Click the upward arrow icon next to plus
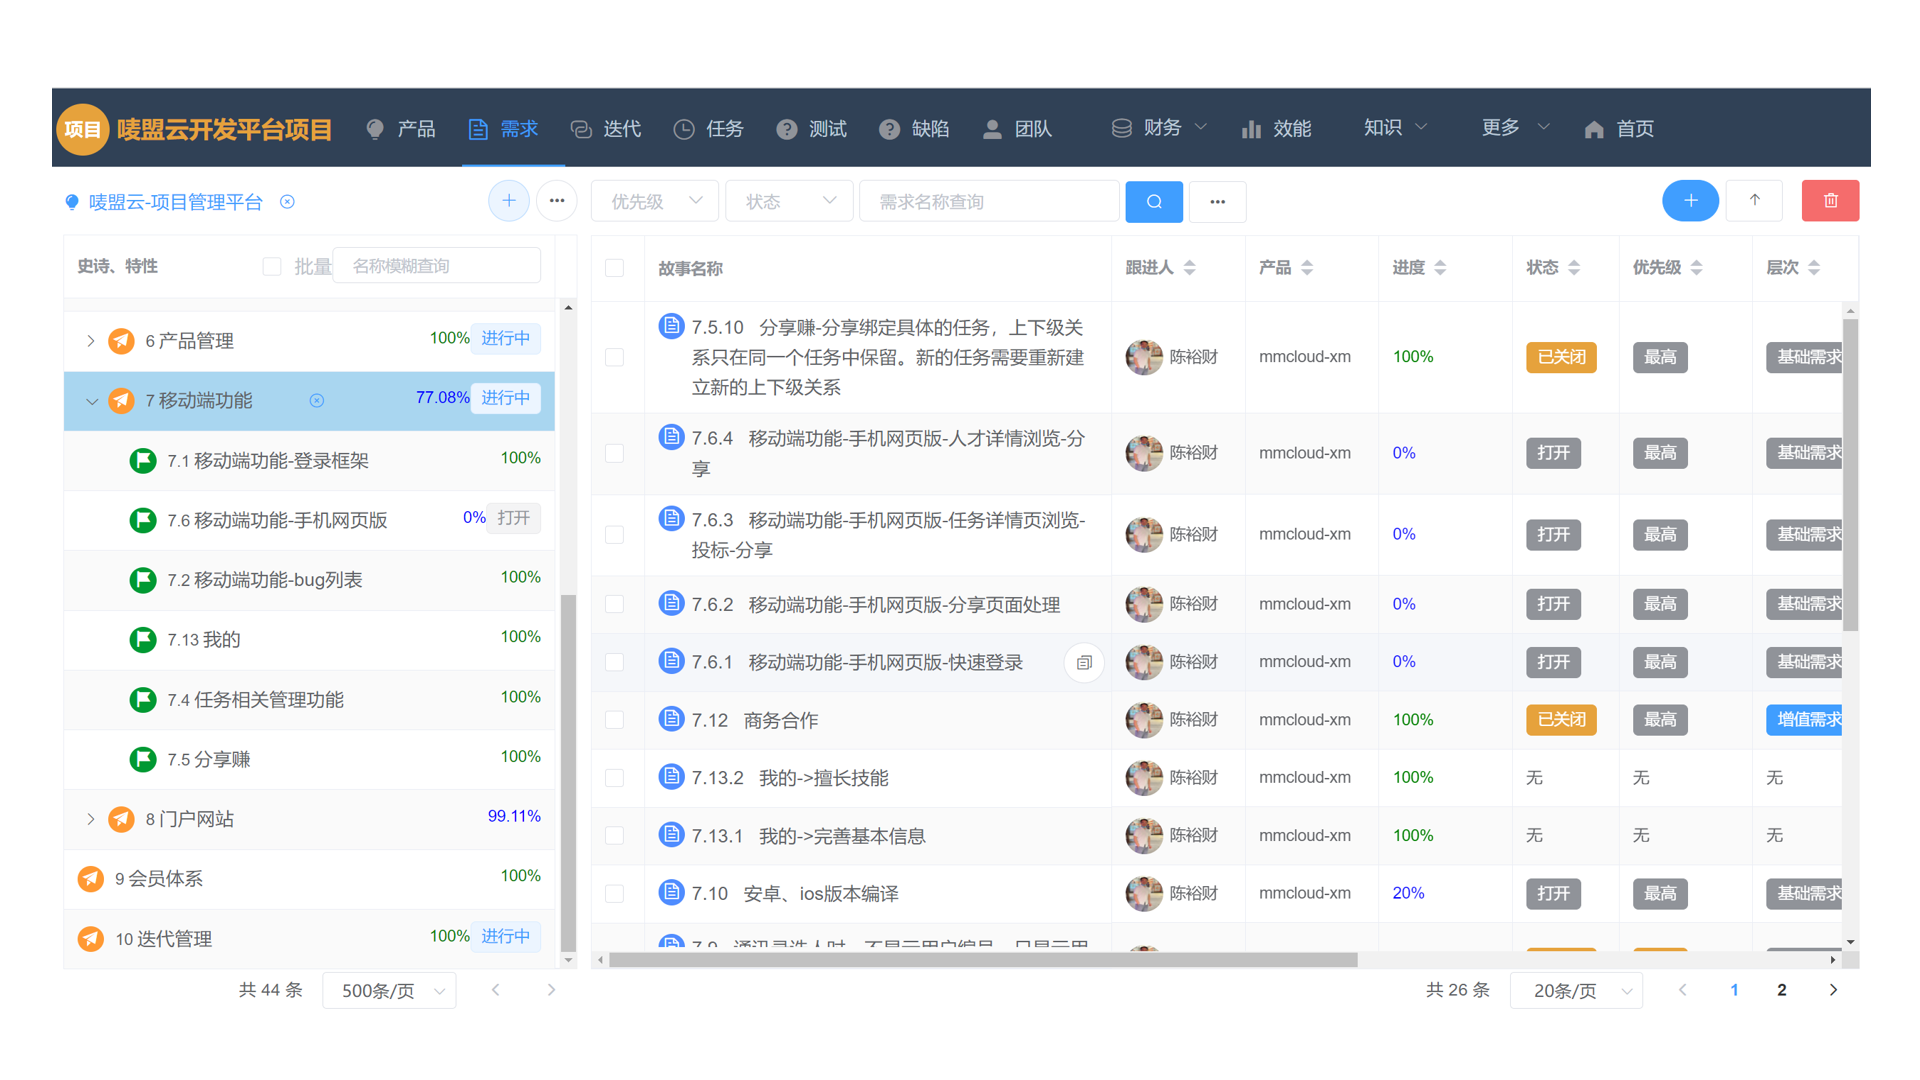This screenshot has height=1080, width=1920. click(x=1754, y=200)
